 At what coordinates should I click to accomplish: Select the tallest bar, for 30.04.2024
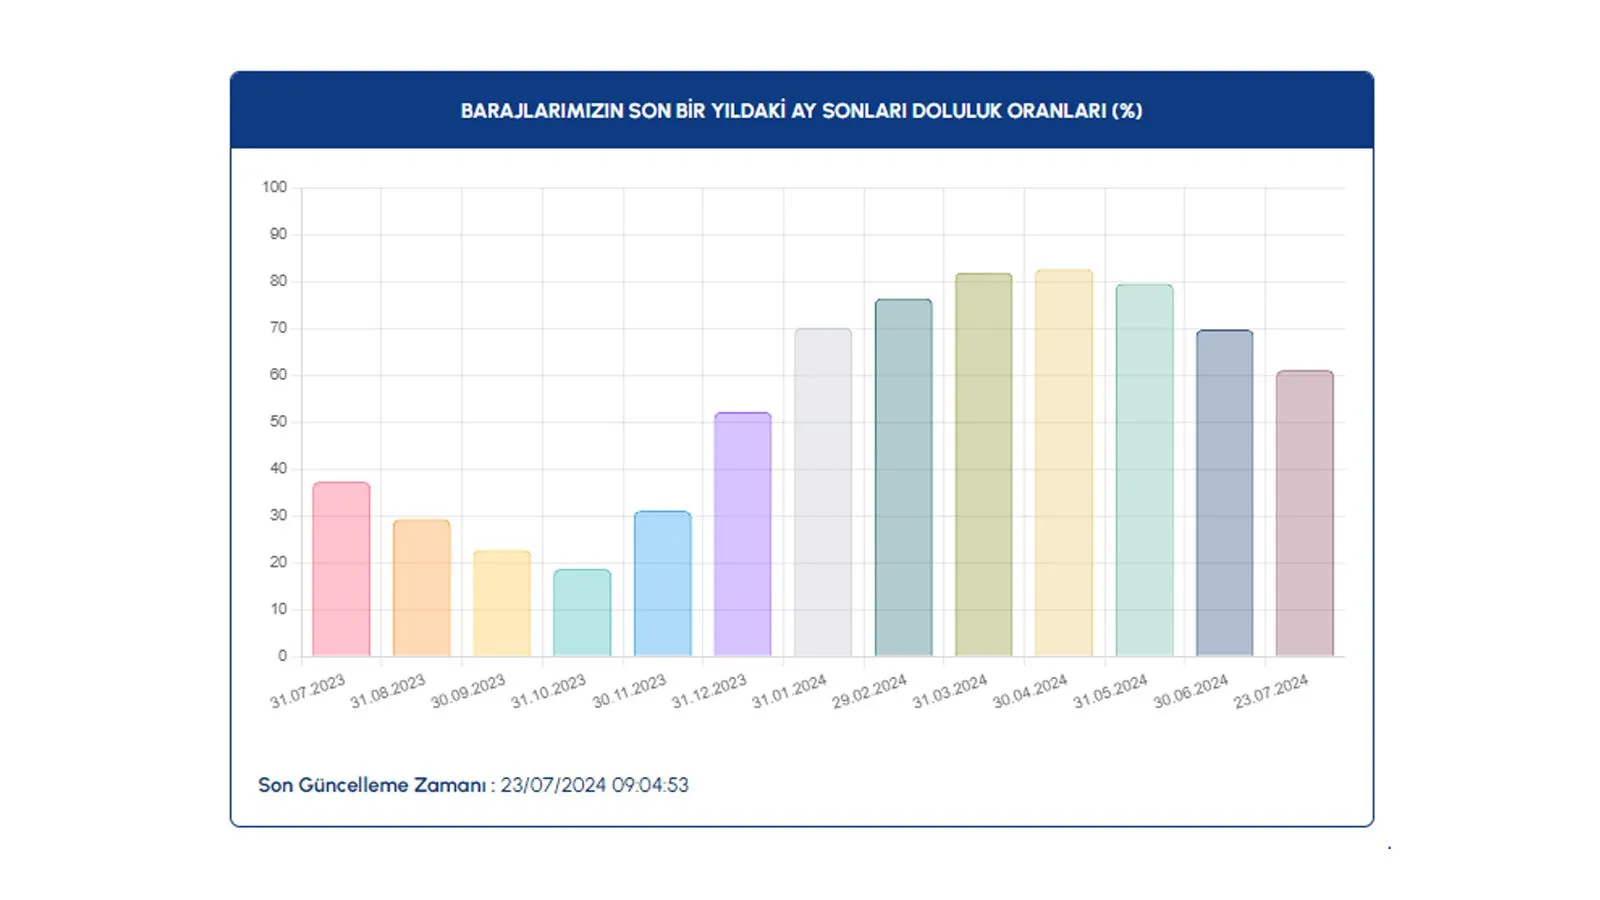click(1064, 463)
